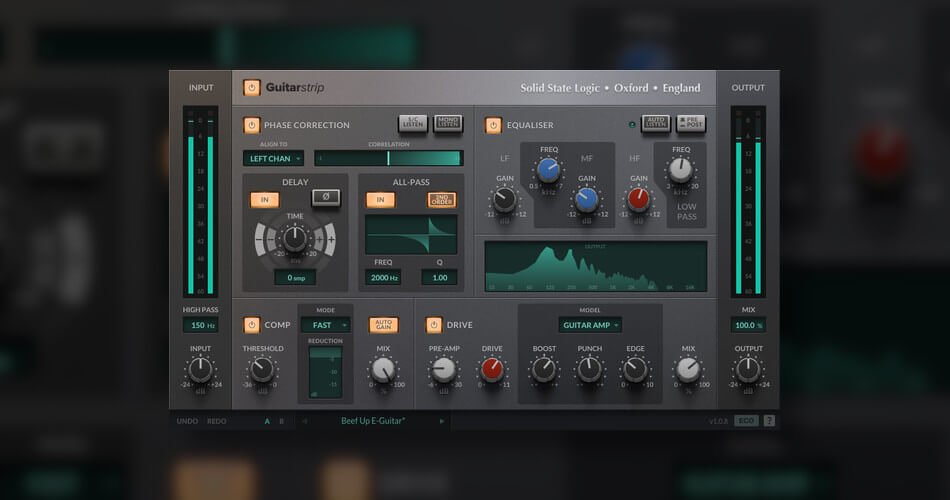Expand the compressor Mode Fast dropdown
The height and width of the screenshot is (500, 950).
coord(326,324)
